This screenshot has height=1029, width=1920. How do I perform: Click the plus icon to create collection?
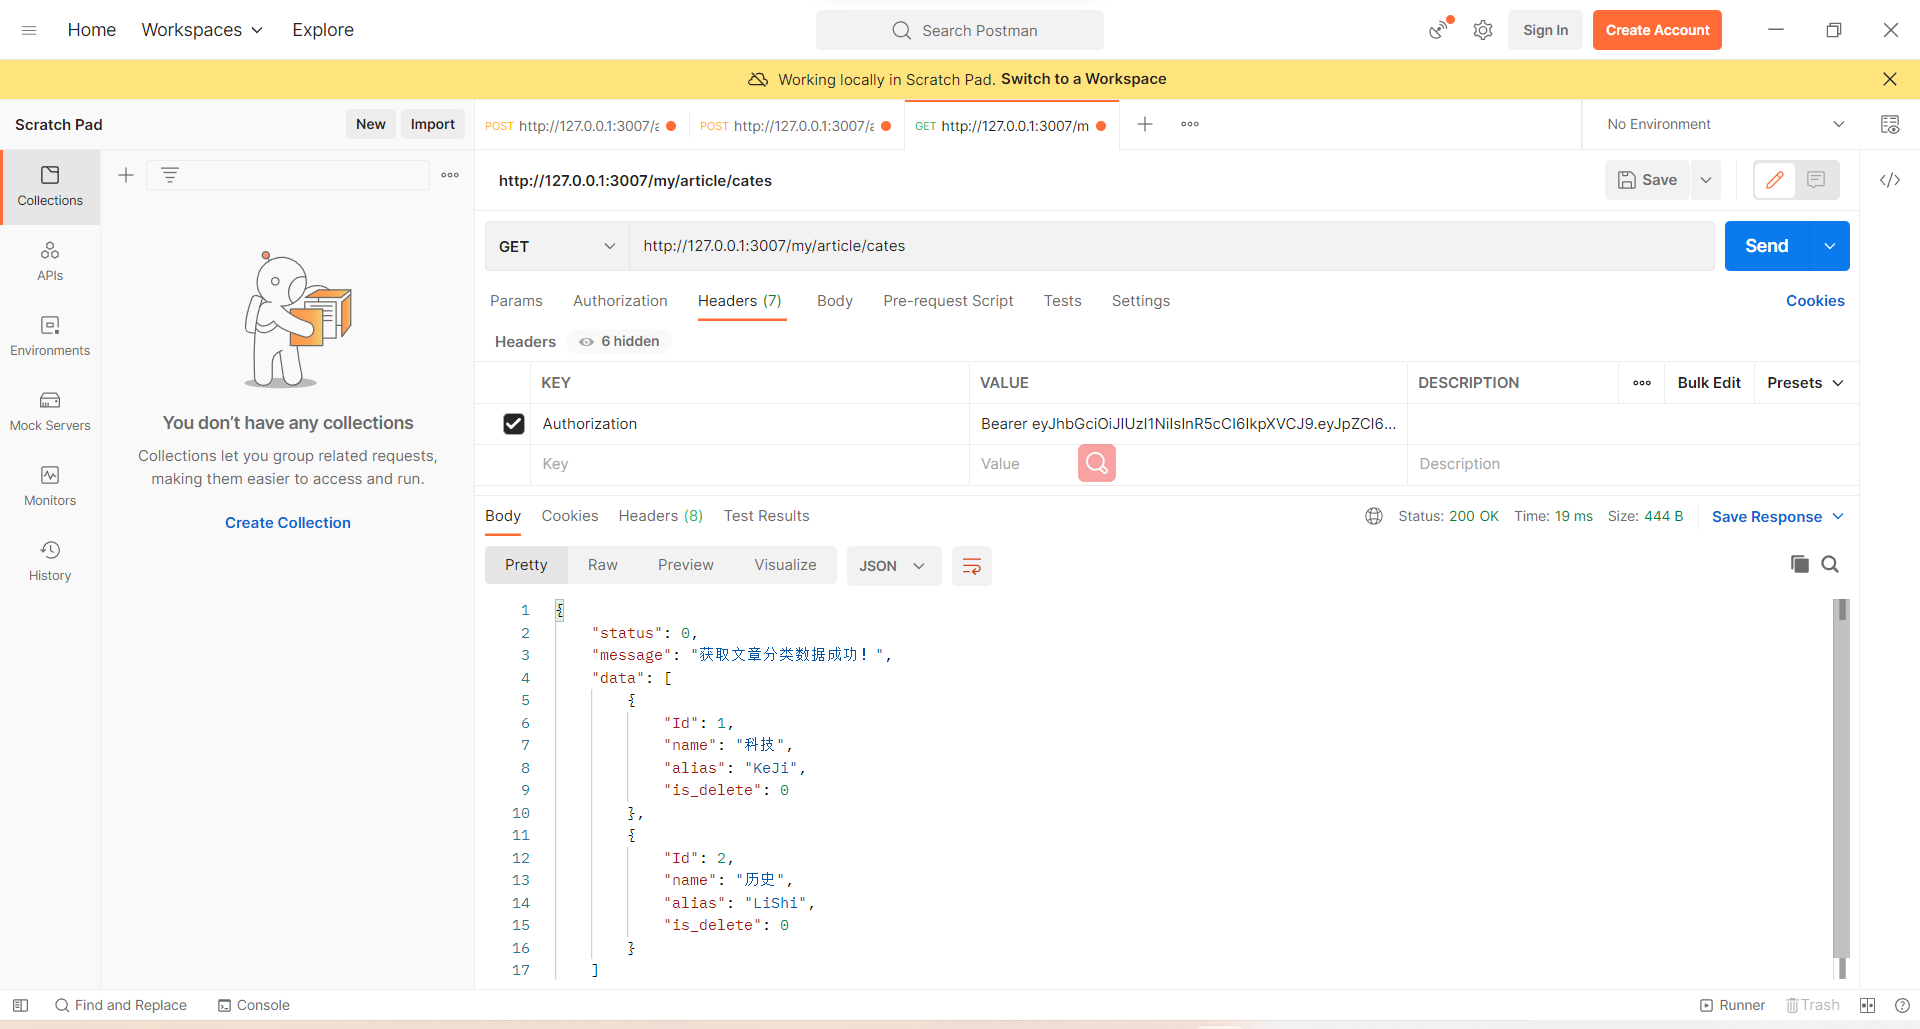point(126,175)
